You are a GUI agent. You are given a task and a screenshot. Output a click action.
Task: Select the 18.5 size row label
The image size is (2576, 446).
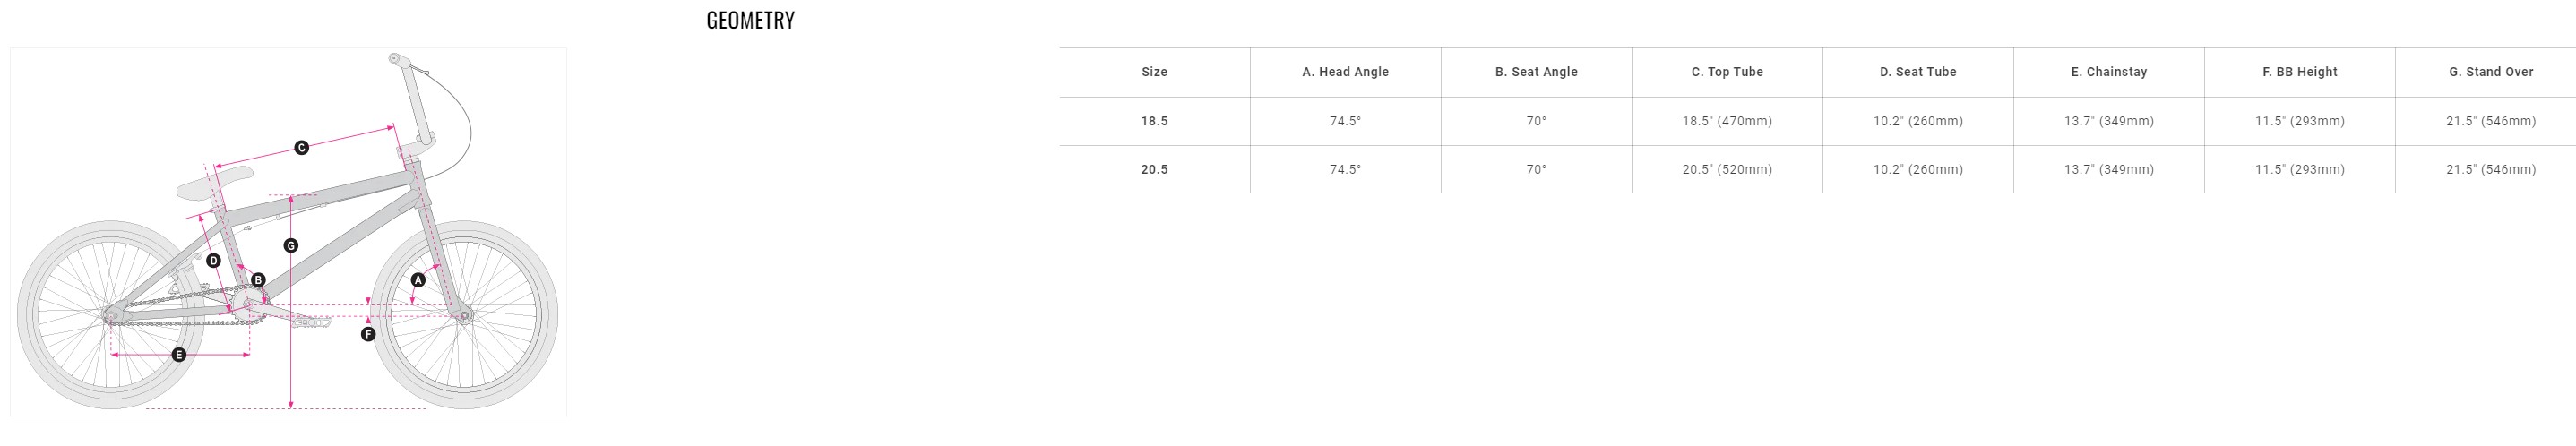coord(1154,121)
